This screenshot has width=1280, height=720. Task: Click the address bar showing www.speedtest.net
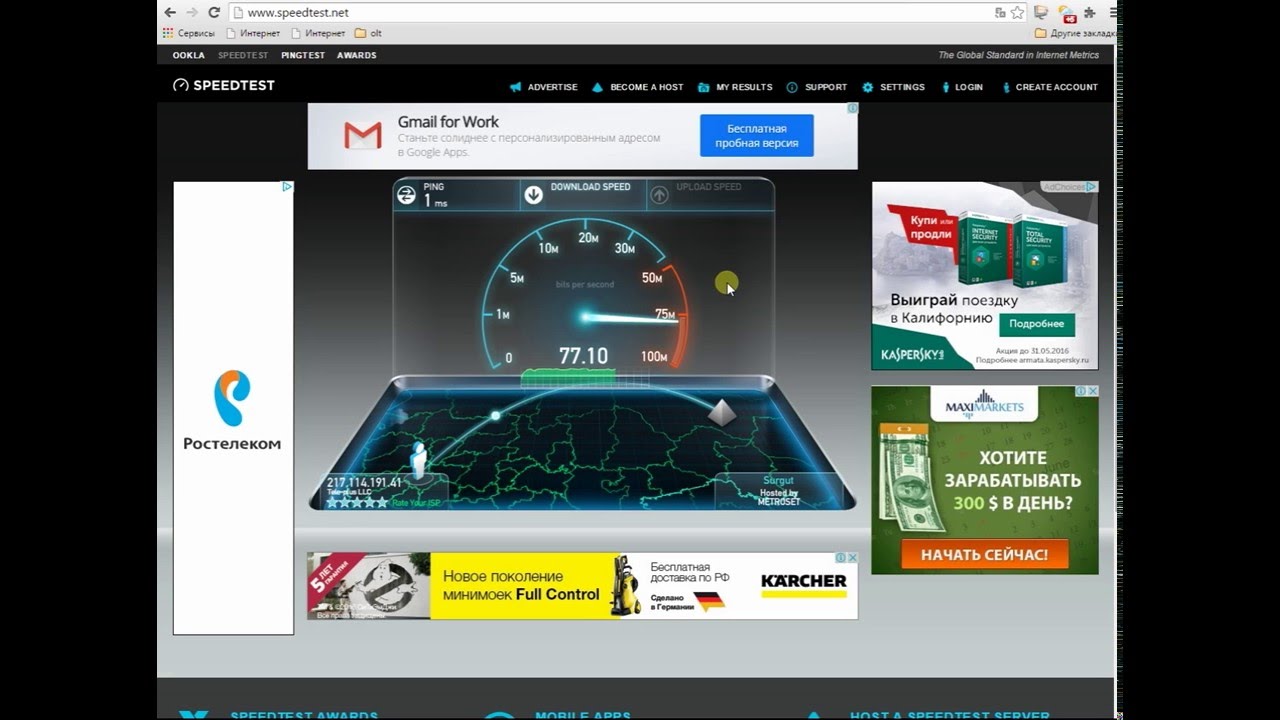pyautogui.click(x=610, y=13)
